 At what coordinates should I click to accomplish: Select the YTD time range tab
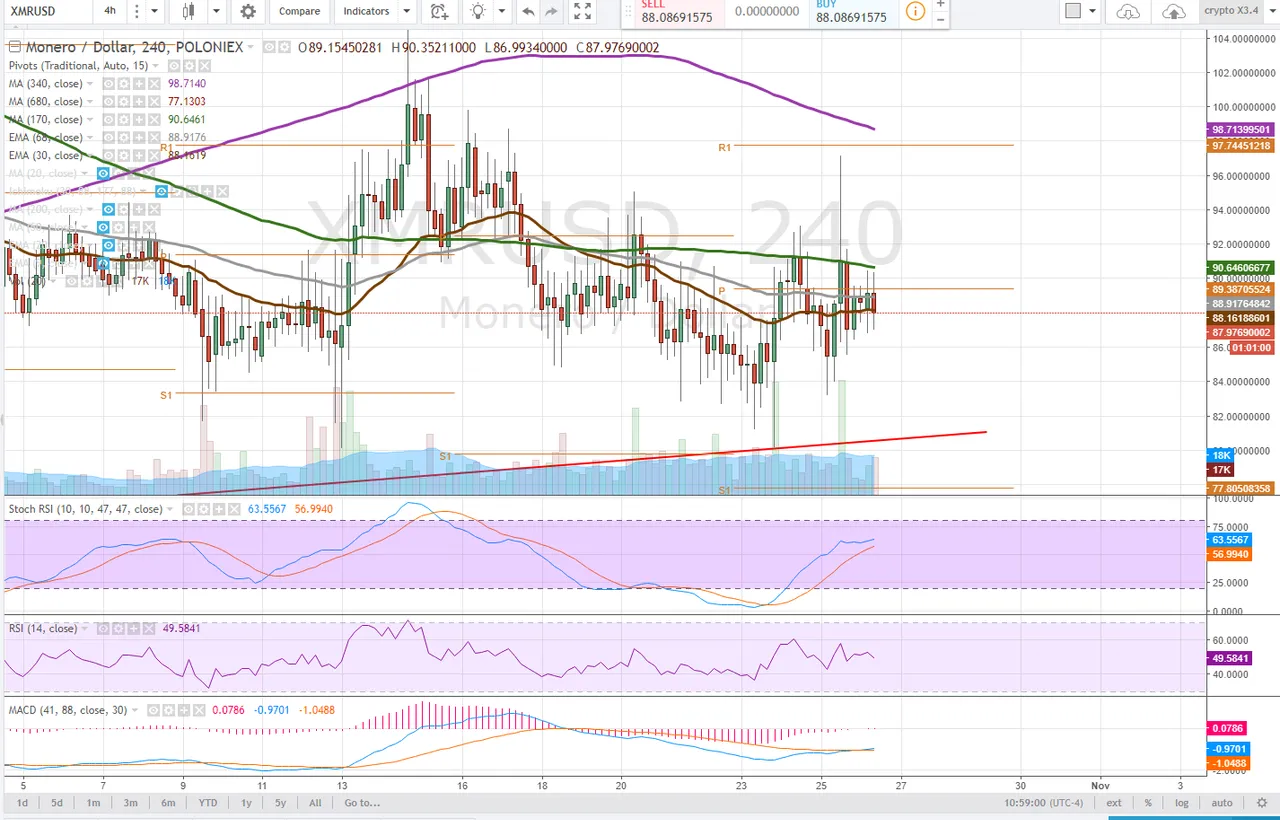[x=208, y=802]
